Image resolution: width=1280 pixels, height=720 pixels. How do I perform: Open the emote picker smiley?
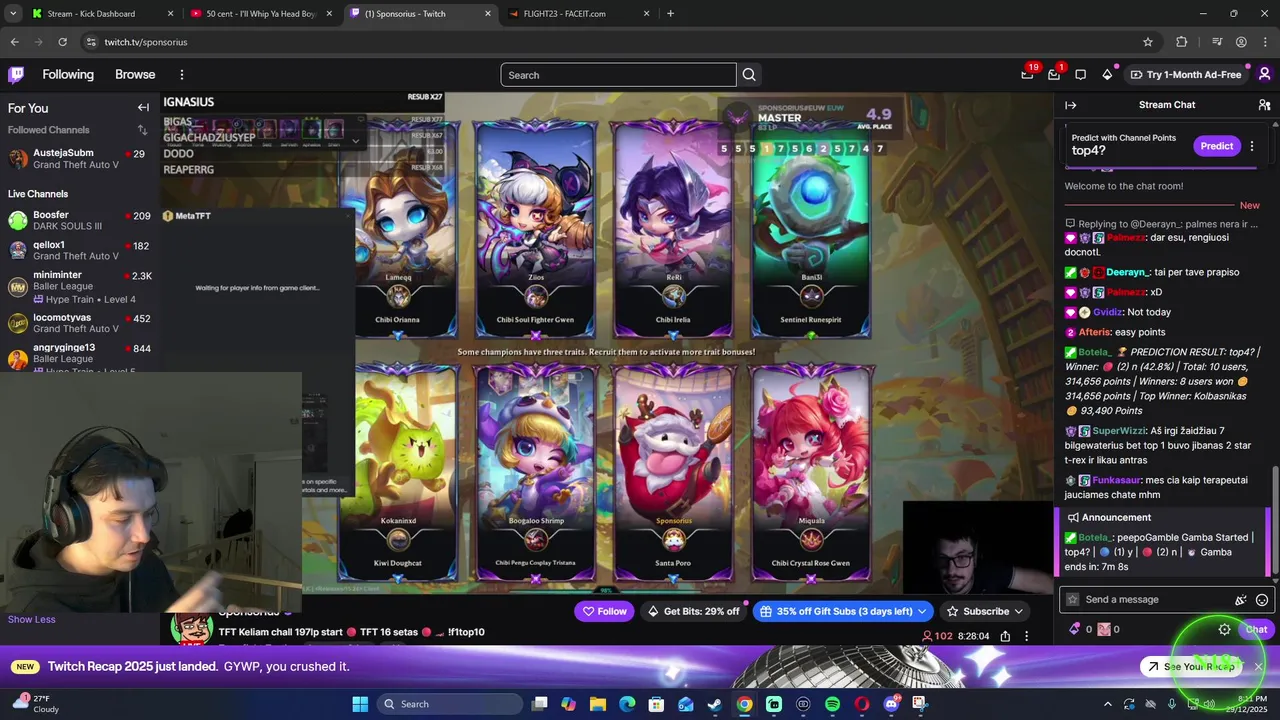pos(1262,600)
